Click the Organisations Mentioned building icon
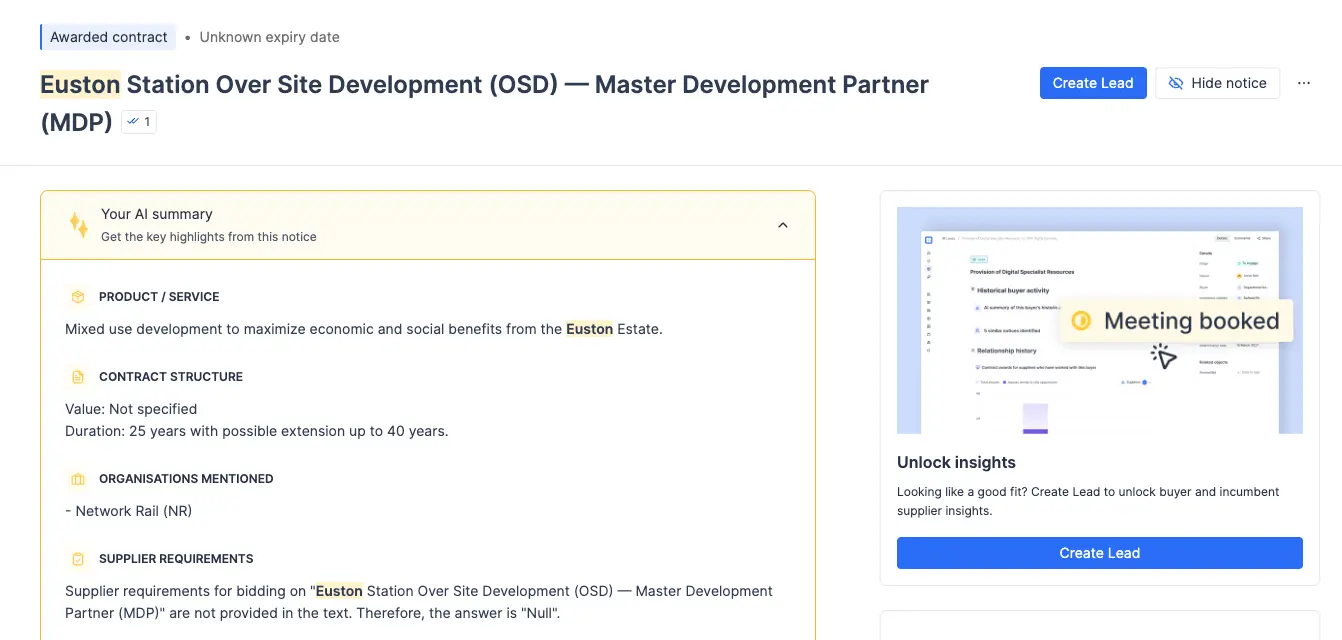1342x640 pixels. click(x=78, y=479)
